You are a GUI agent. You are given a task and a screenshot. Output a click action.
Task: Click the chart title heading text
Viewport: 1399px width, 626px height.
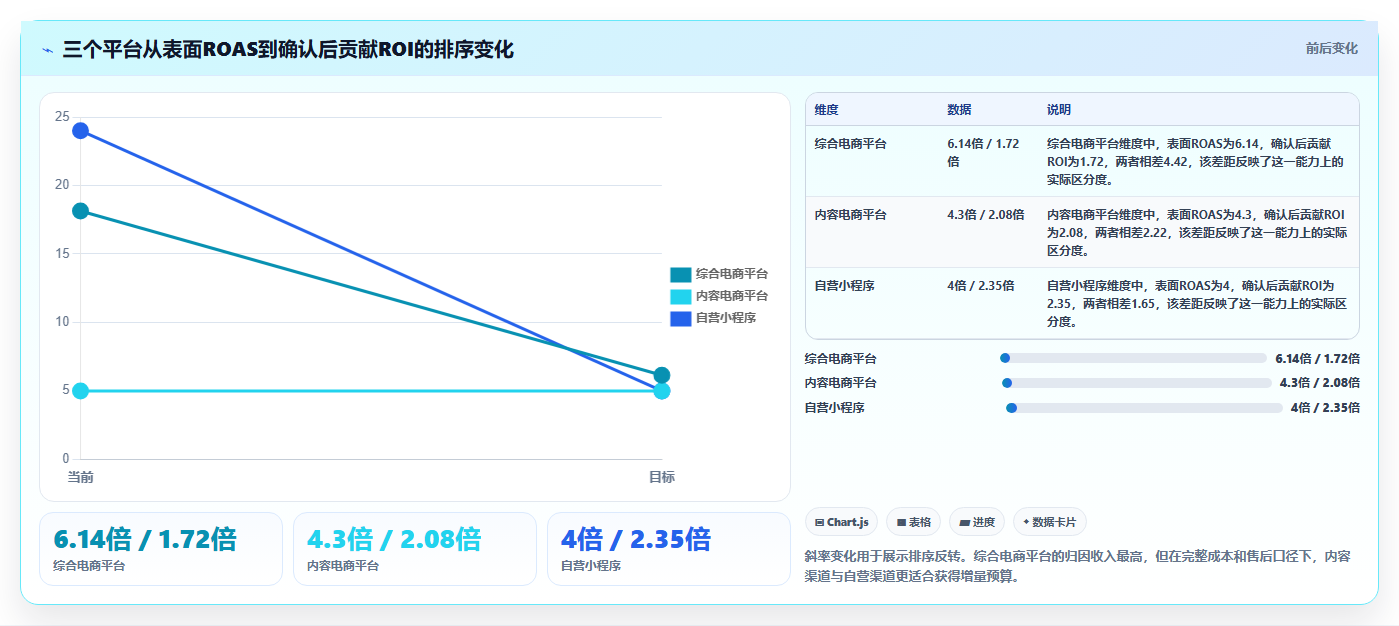tap(288, 49)
